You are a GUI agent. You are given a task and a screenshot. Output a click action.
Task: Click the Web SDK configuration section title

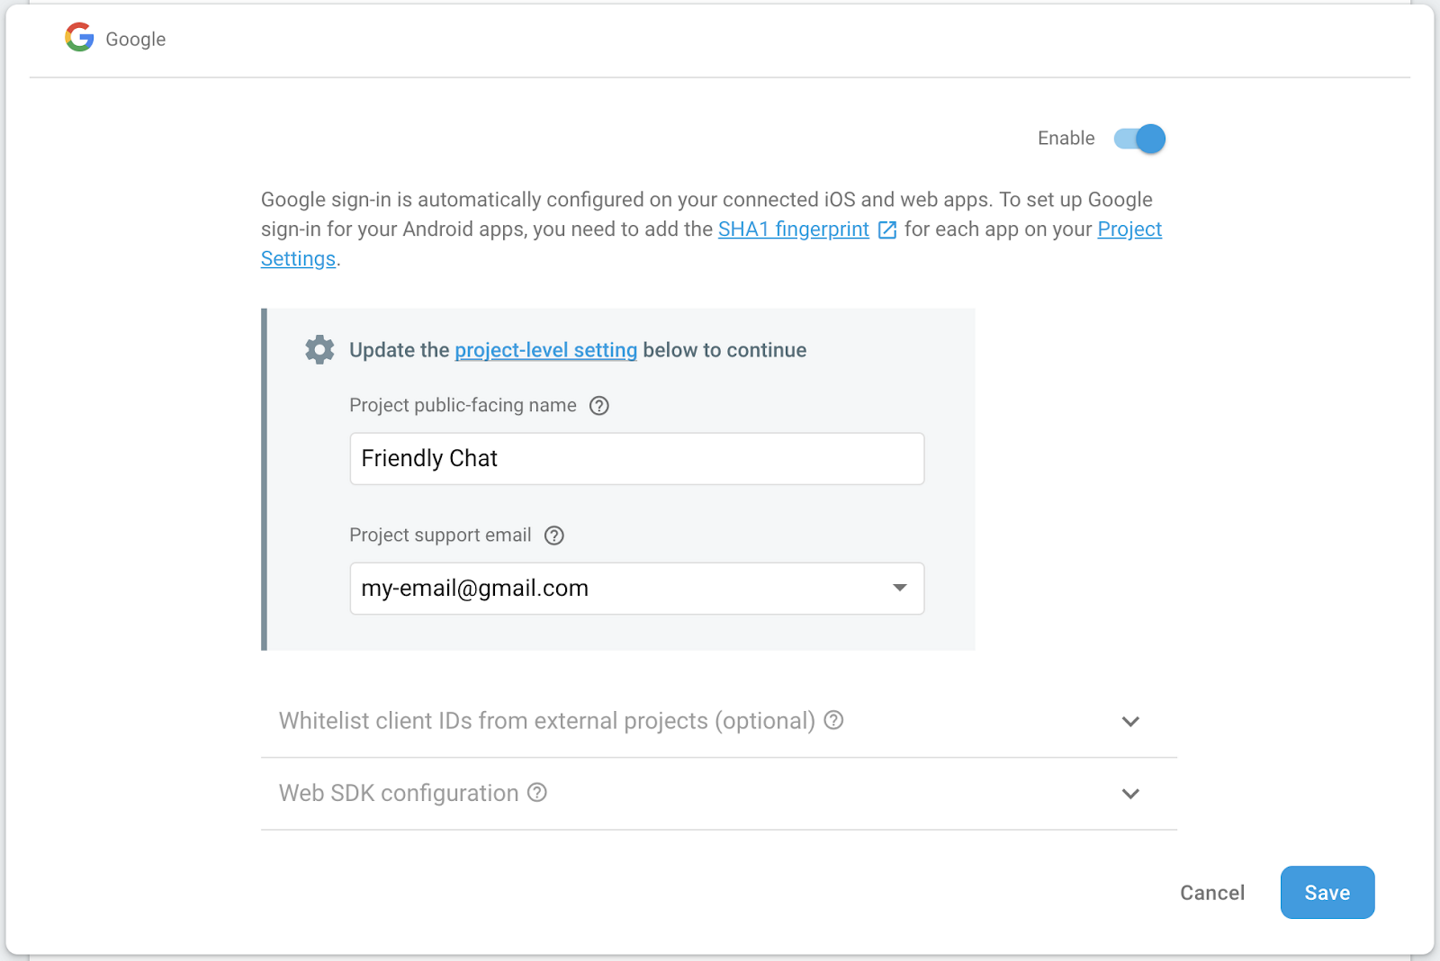tap(398, 794)
